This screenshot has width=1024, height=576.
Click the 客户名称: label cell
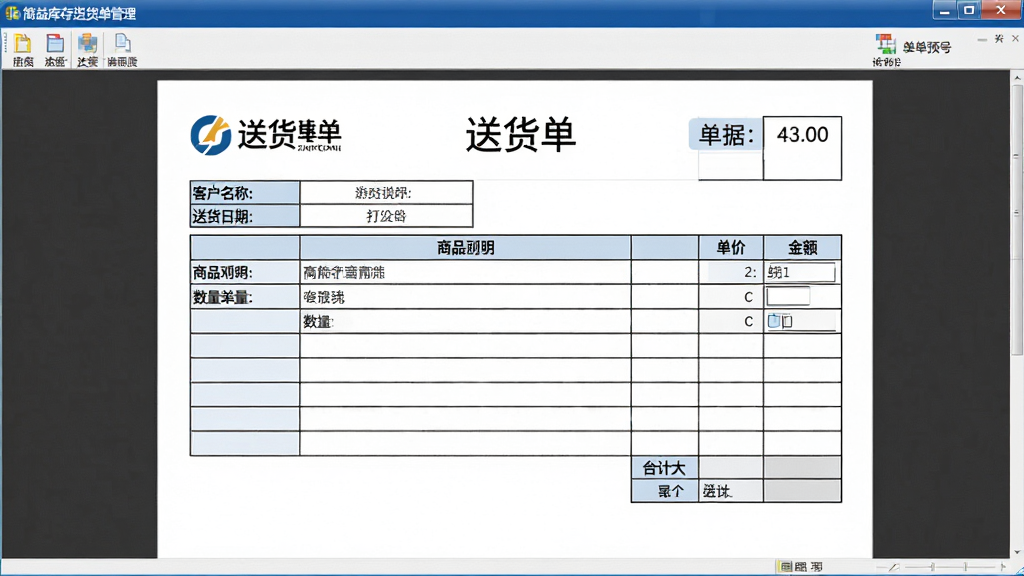pyautogui.click(x=245, y=193)
